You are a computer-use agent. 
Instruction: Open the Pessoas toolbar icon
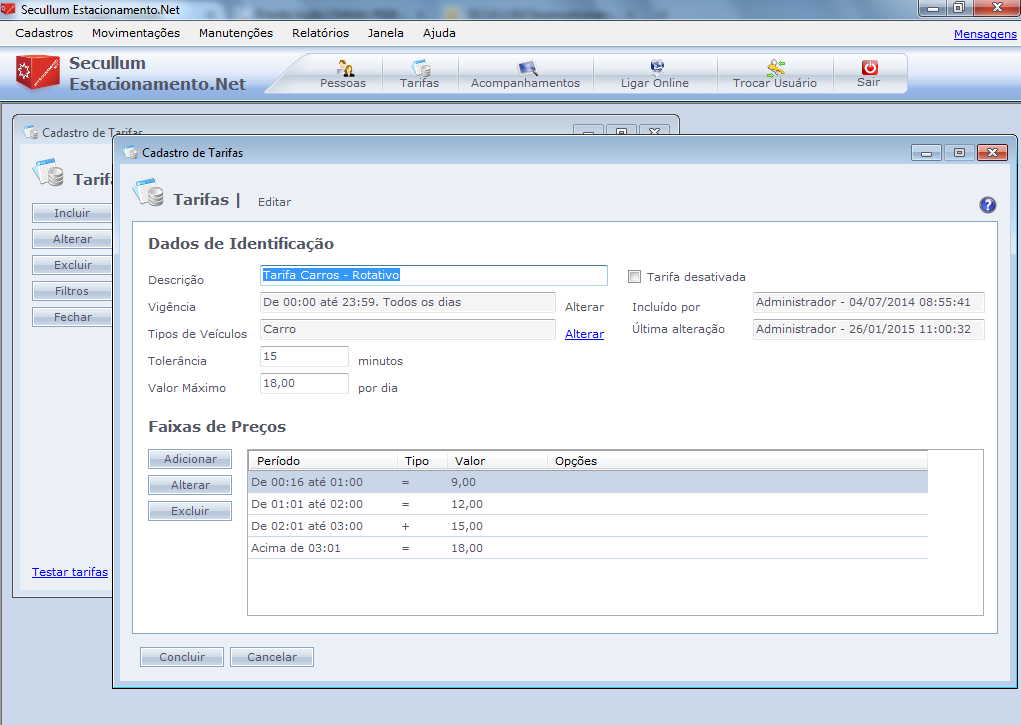[x=343, y=69]
